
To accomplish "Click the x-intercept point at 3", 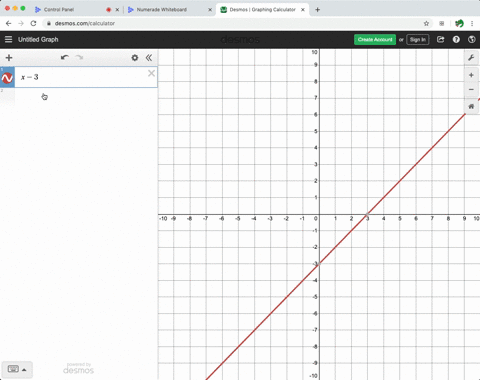I will coord(367,214).
